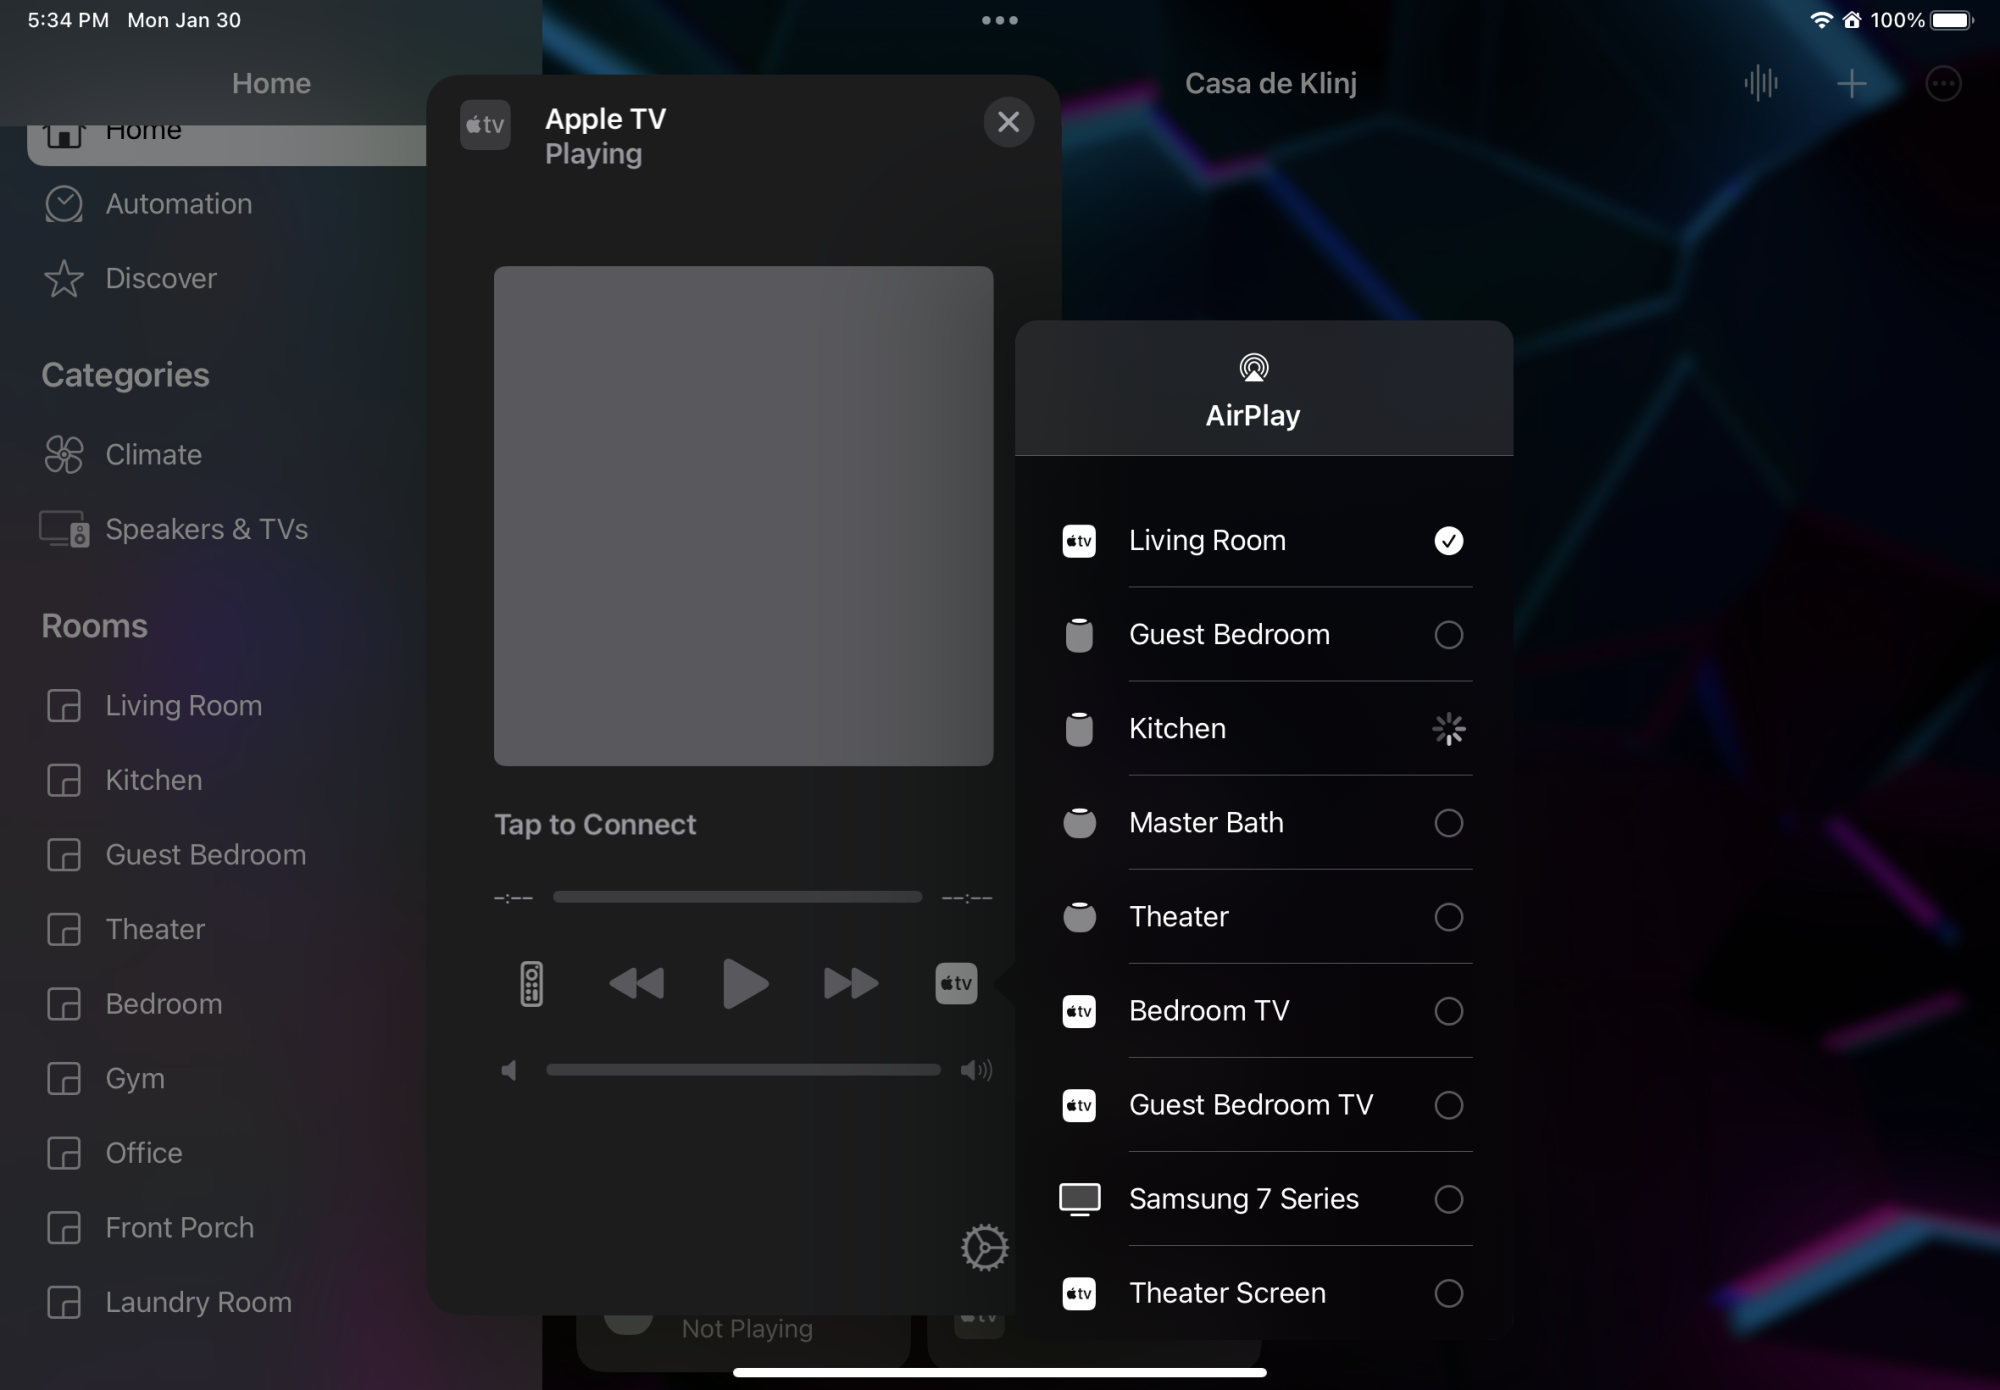
Task: Open Speakers & TVs category
Action: 206,529
